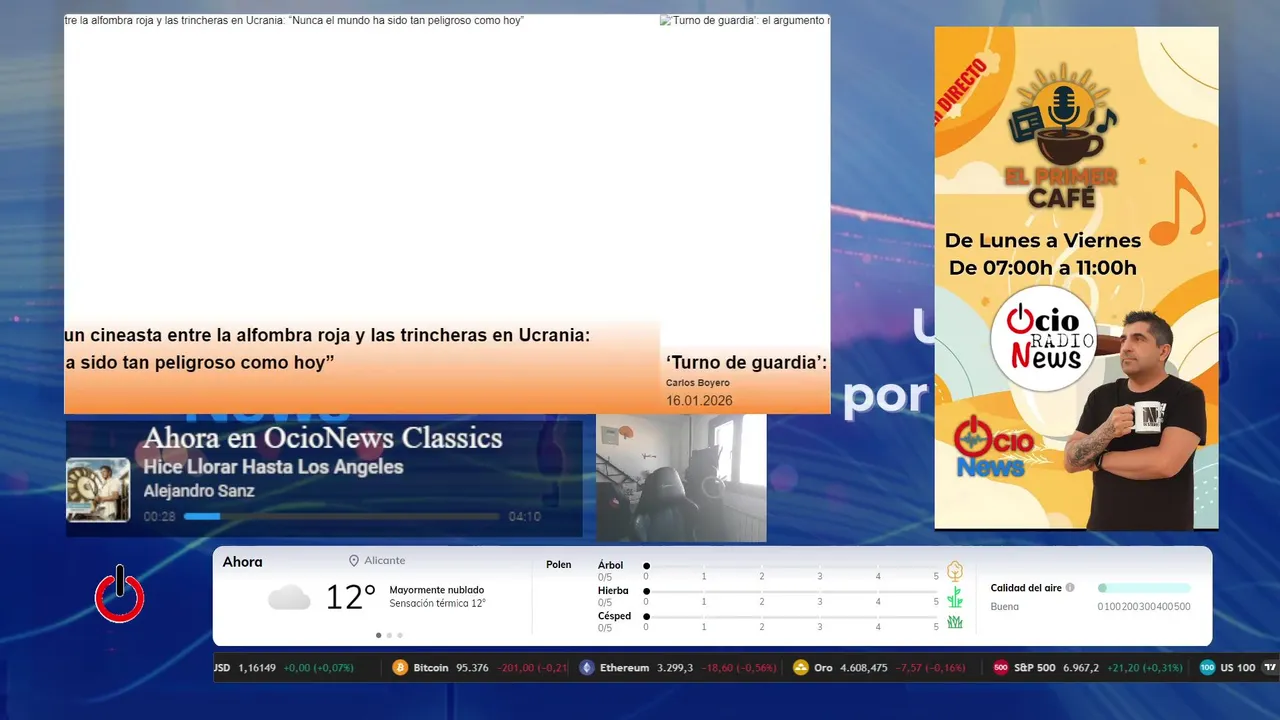Click the Ethereum price 3.299,3
This screenshot has width=1280, height=720.
click(x=675, y=667)
